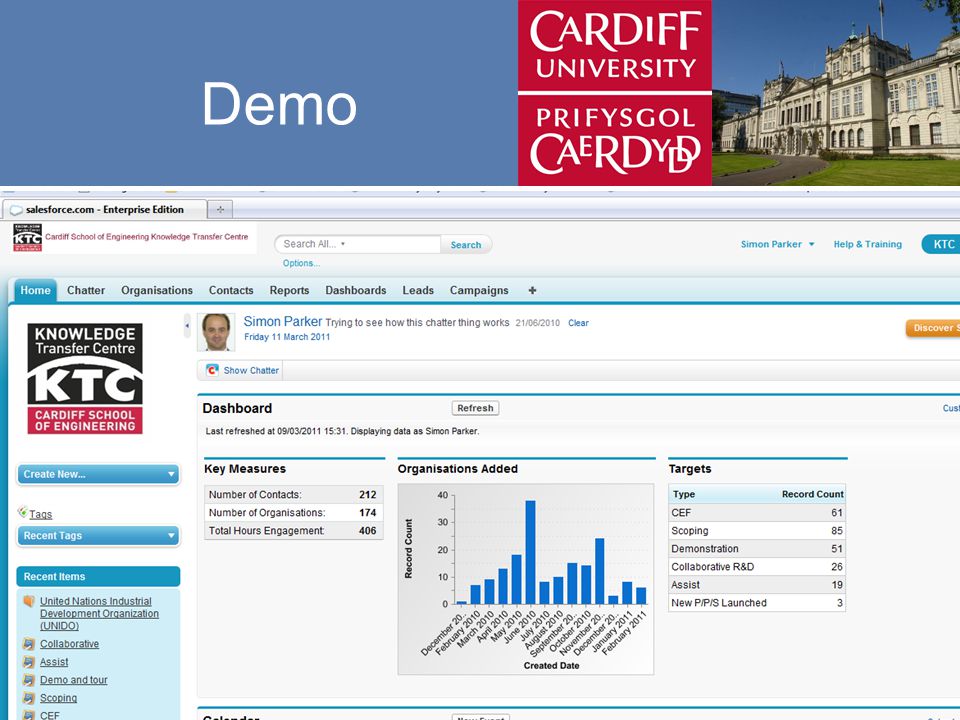
Task: Click the Assist row in Targets table
Action: (x=757, y=585)
